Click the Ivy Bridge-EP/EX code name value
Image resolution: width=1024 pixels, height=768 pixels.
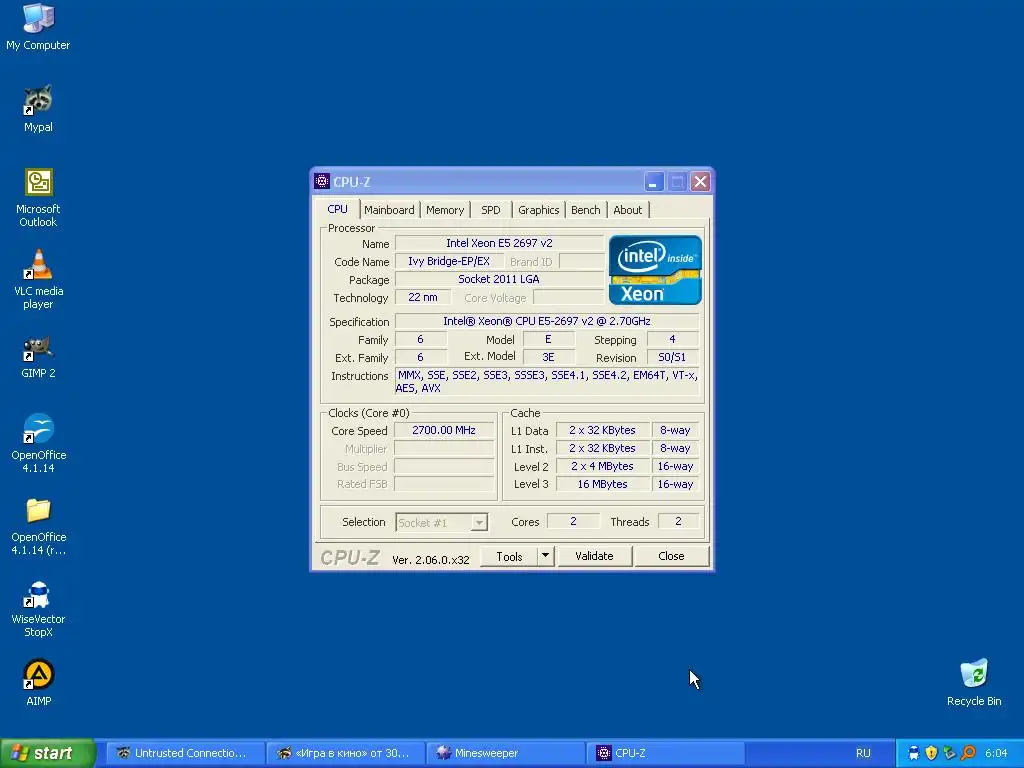tap(449, 261)
